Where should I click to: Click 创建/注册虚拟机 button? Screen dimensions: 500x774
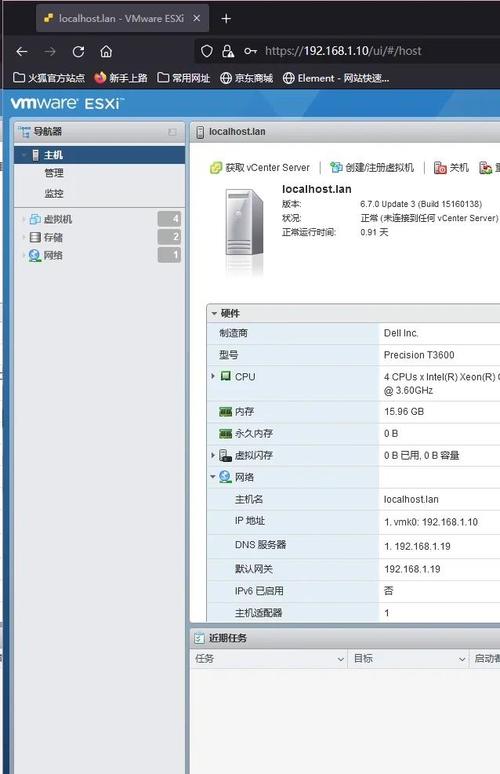pos(372,168)
